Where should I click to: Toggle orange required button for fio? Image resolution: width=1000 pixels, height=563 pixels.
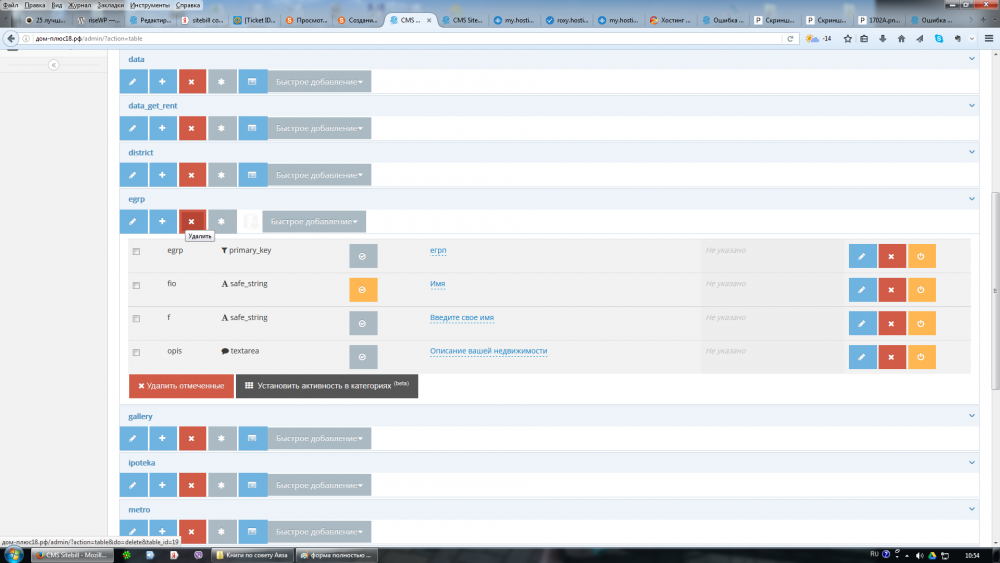coord(363,289)
